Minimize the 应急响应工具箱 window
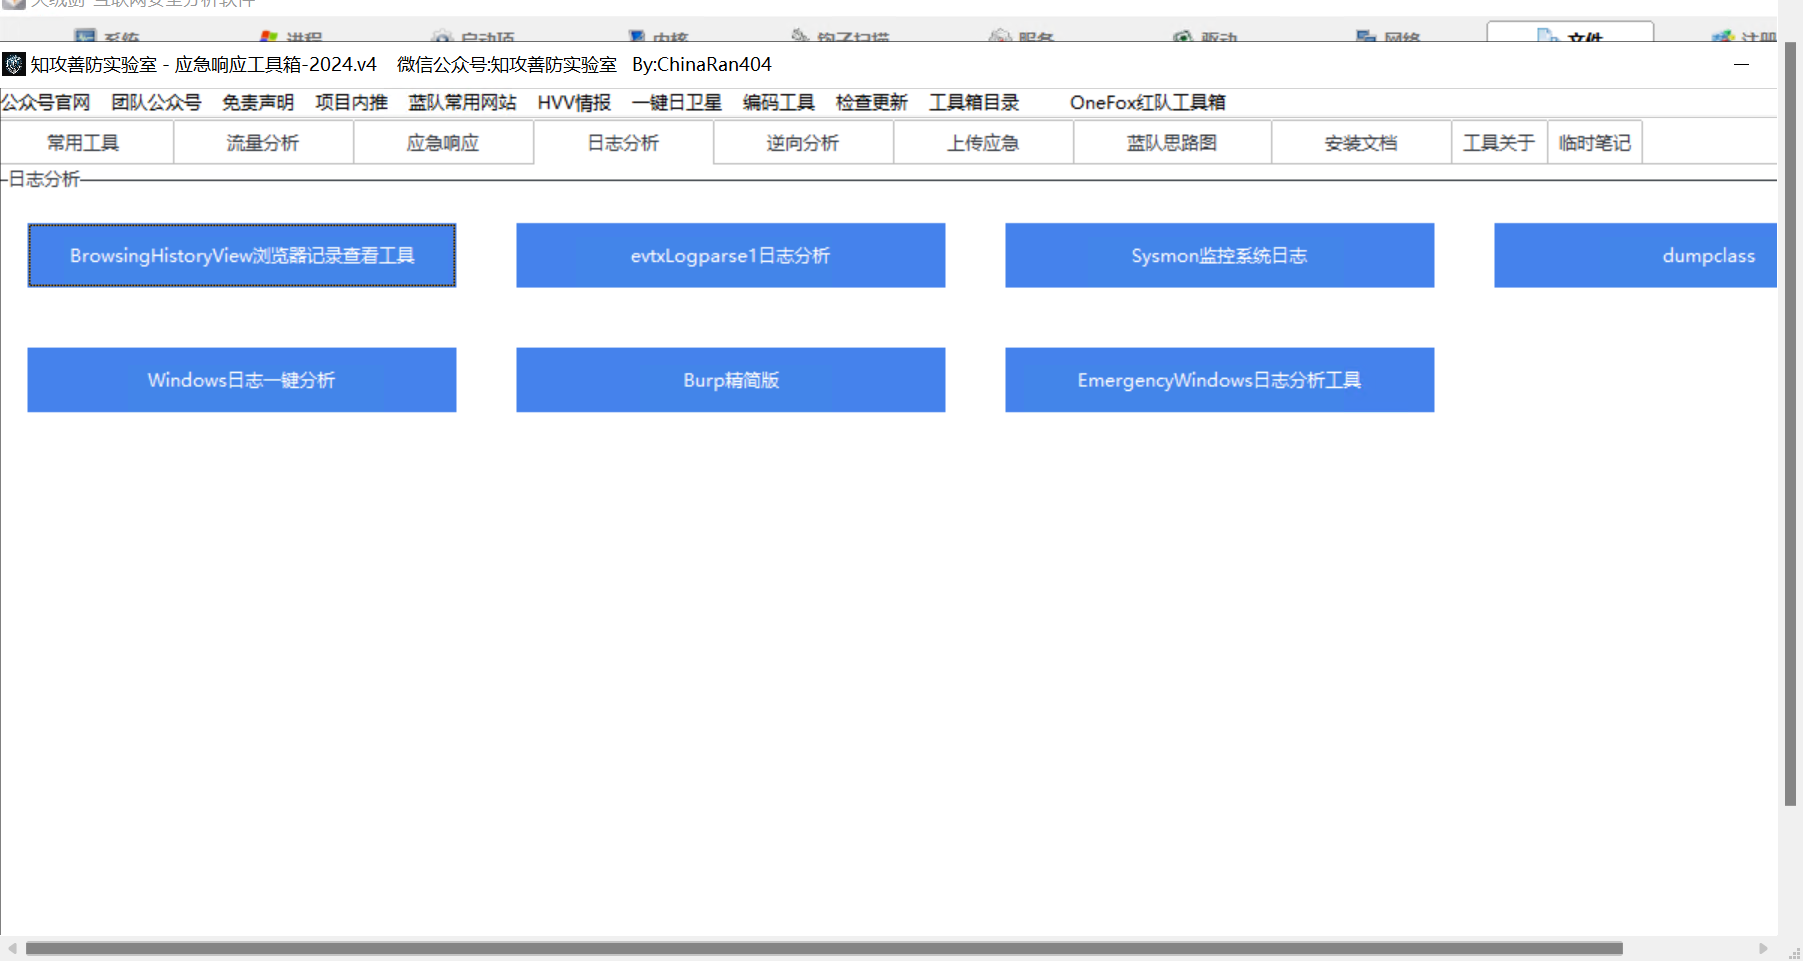Image resolution: width=1803 pixels, height=961 pixels. pyautogui.click(x=1741, y=65)
